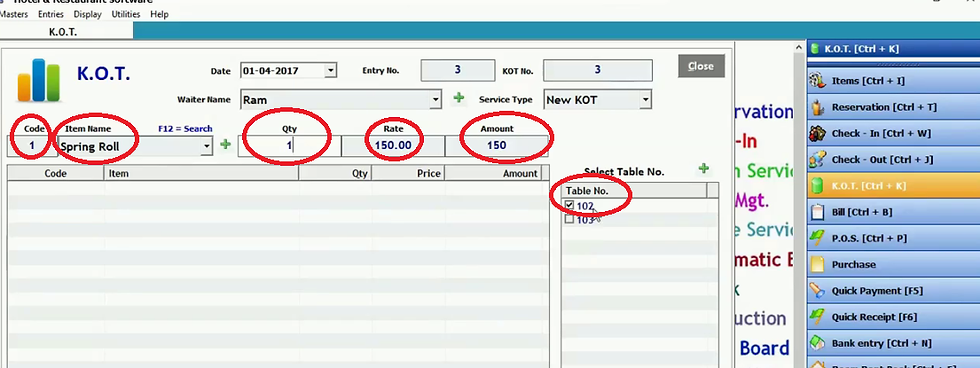Click the Close button
This screenshot has width=980, height=368.
(701, 66)
